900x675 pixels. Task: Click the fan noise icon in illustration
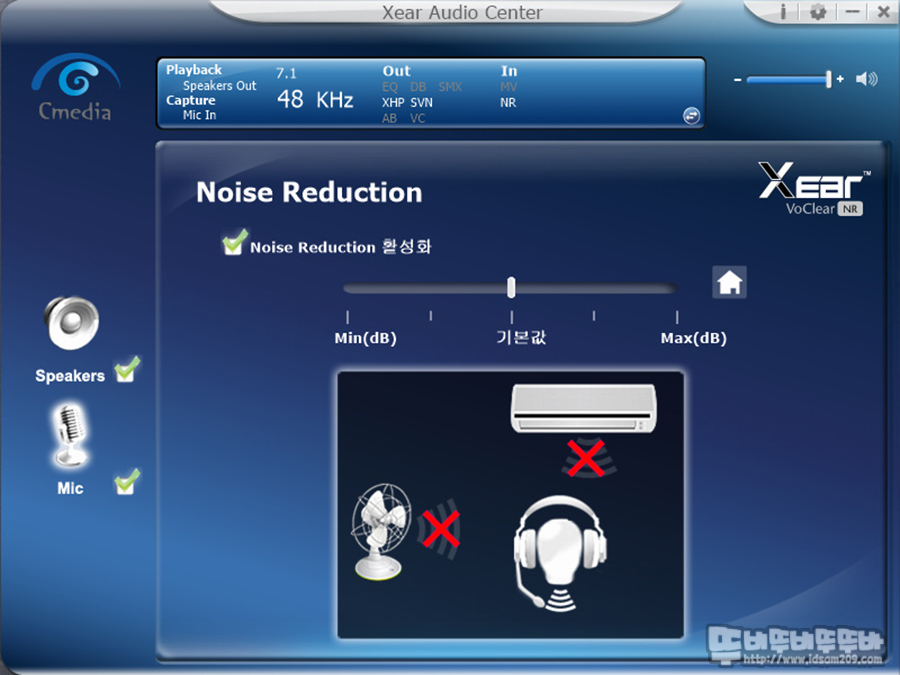click(382, 531)
